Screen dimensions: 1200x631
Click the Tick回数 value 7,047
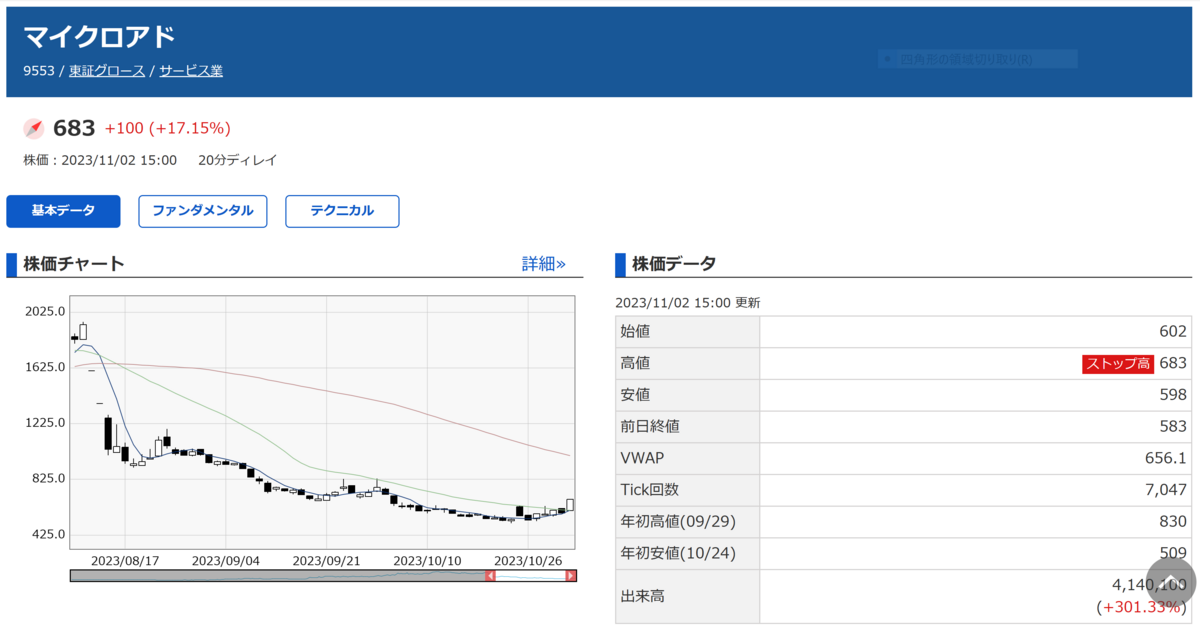click(1166, 489)
